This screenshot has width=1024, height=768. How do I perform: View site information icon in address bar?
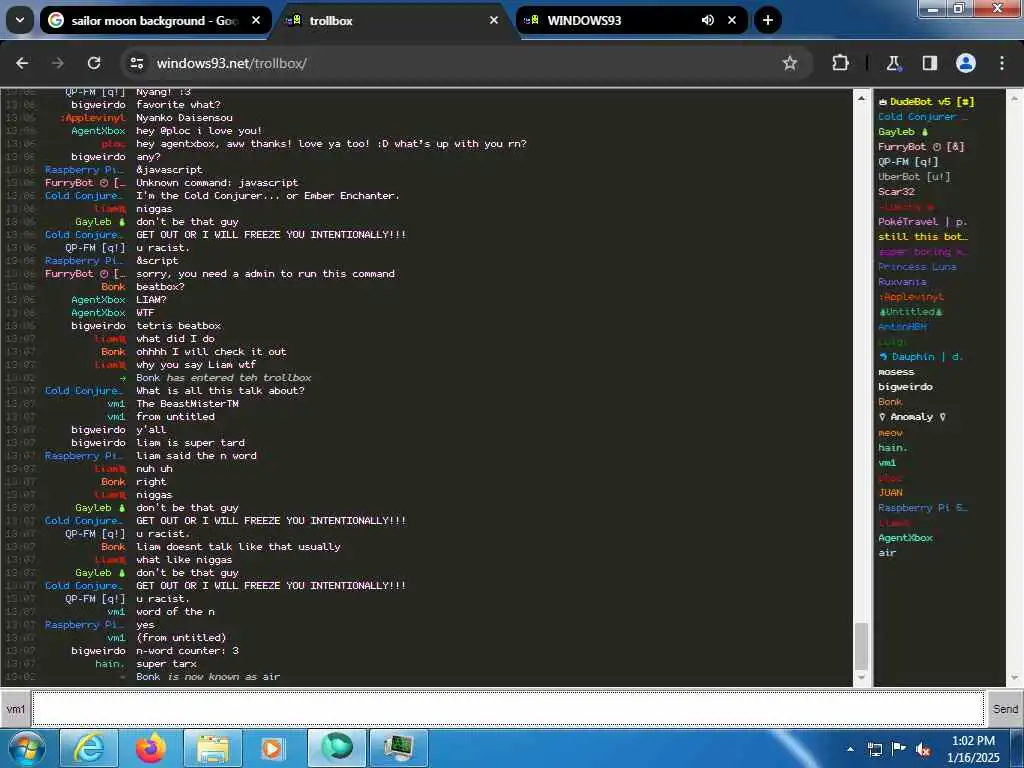[x=137, y=63]
